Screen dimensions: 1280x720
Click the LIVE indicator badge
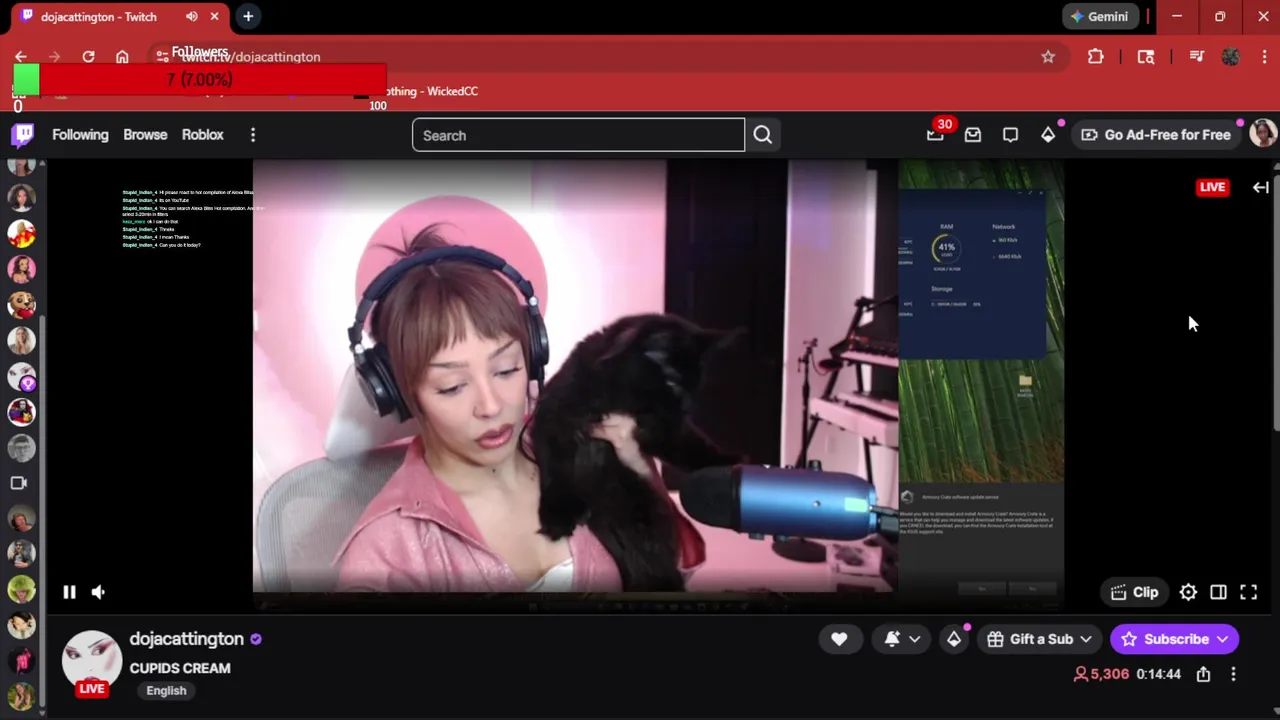[x=1212, y=187]
